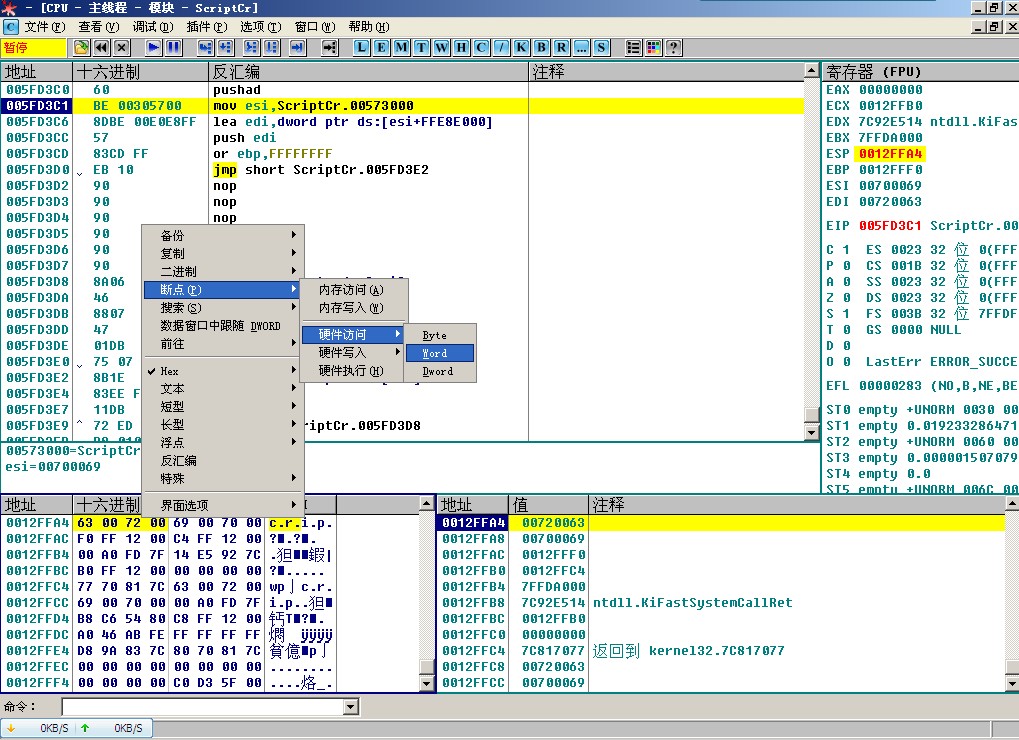Open Executable modules with E button
Screen dimensions: 1019x740
[x=381, y=47]
